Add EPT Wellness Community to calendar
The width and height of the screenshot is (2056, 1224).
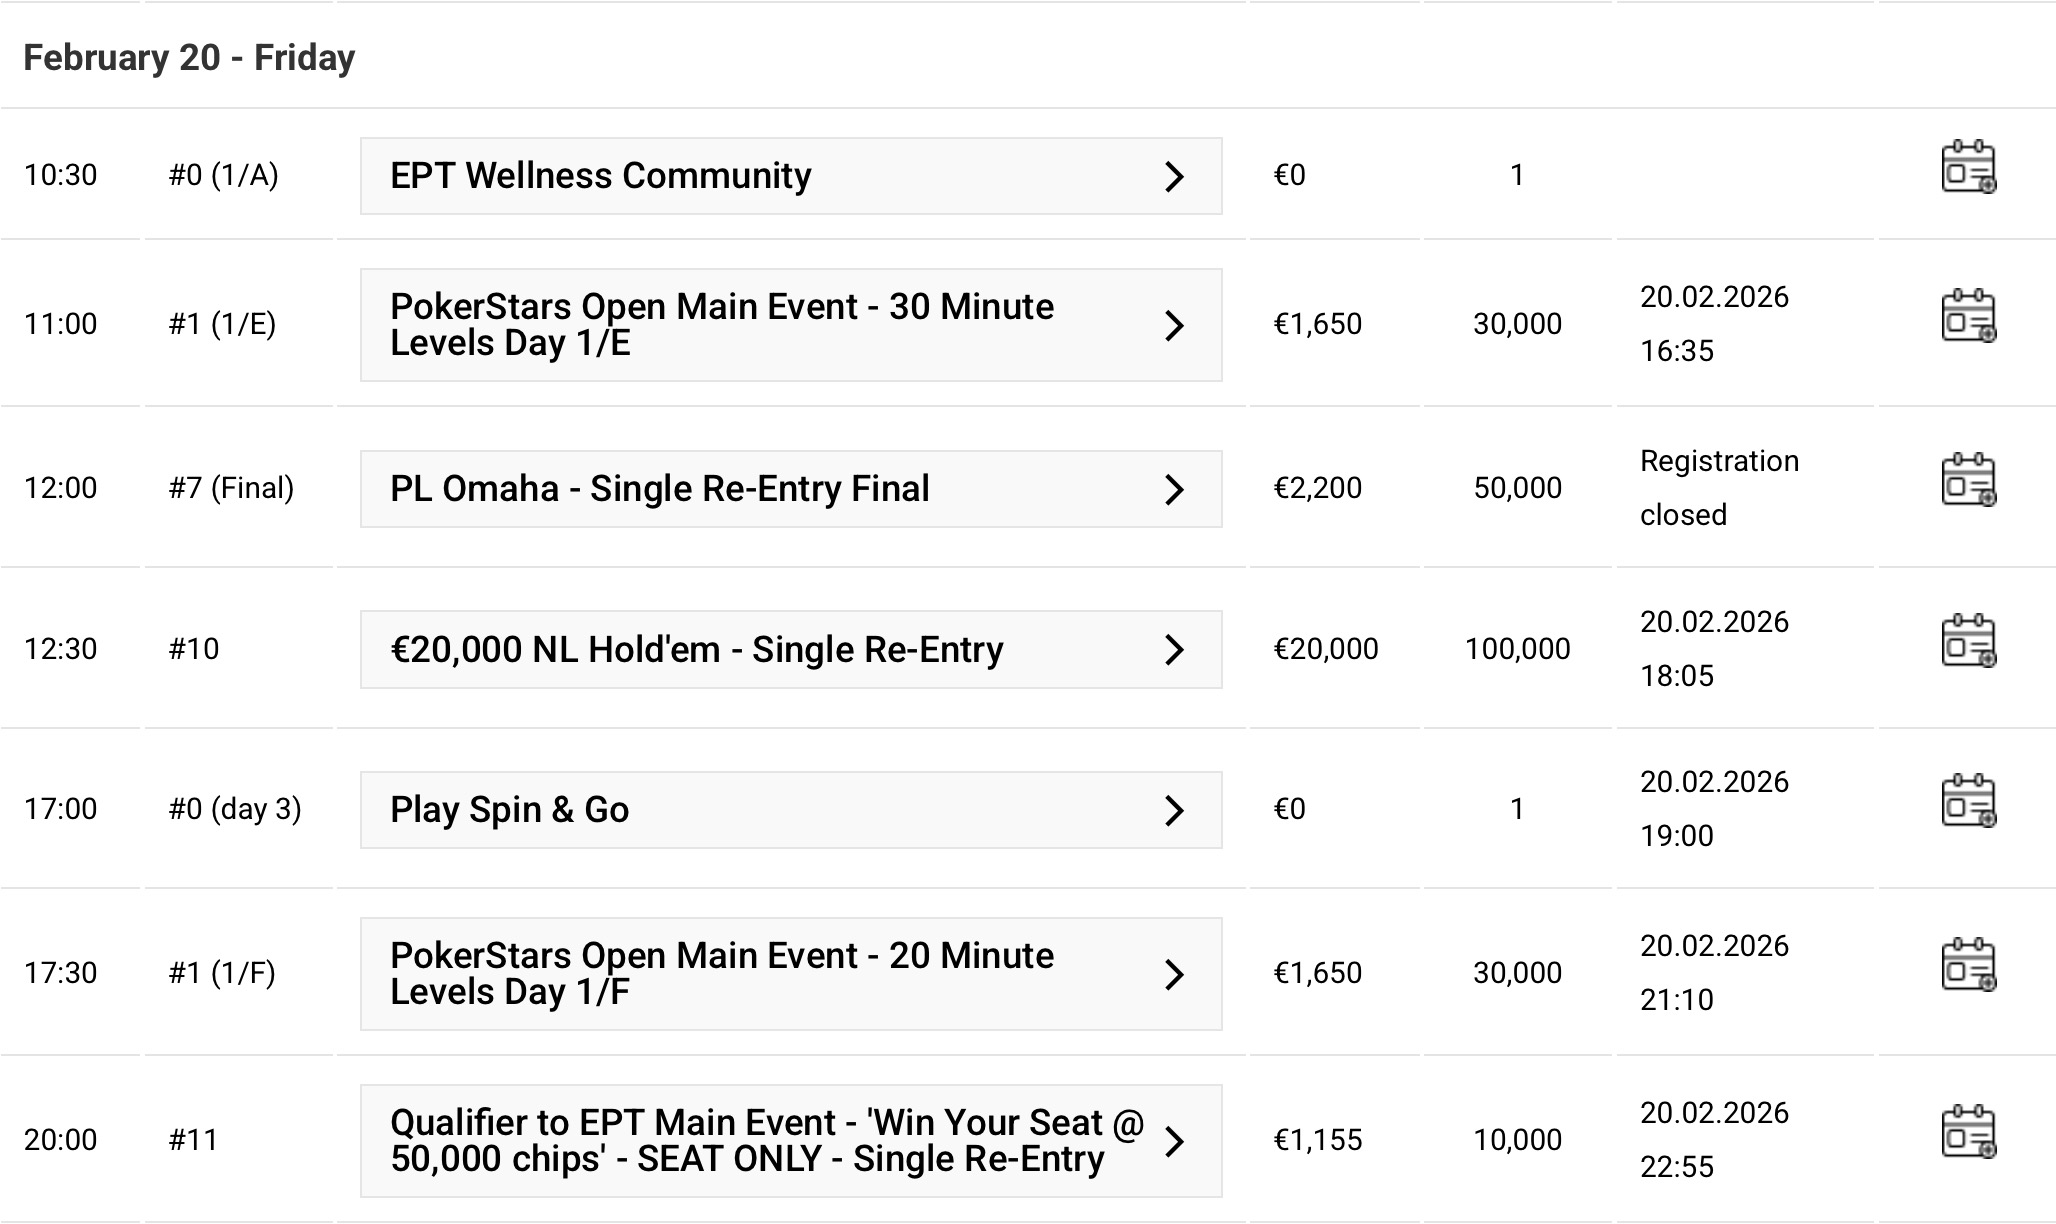pos(1967,167)
